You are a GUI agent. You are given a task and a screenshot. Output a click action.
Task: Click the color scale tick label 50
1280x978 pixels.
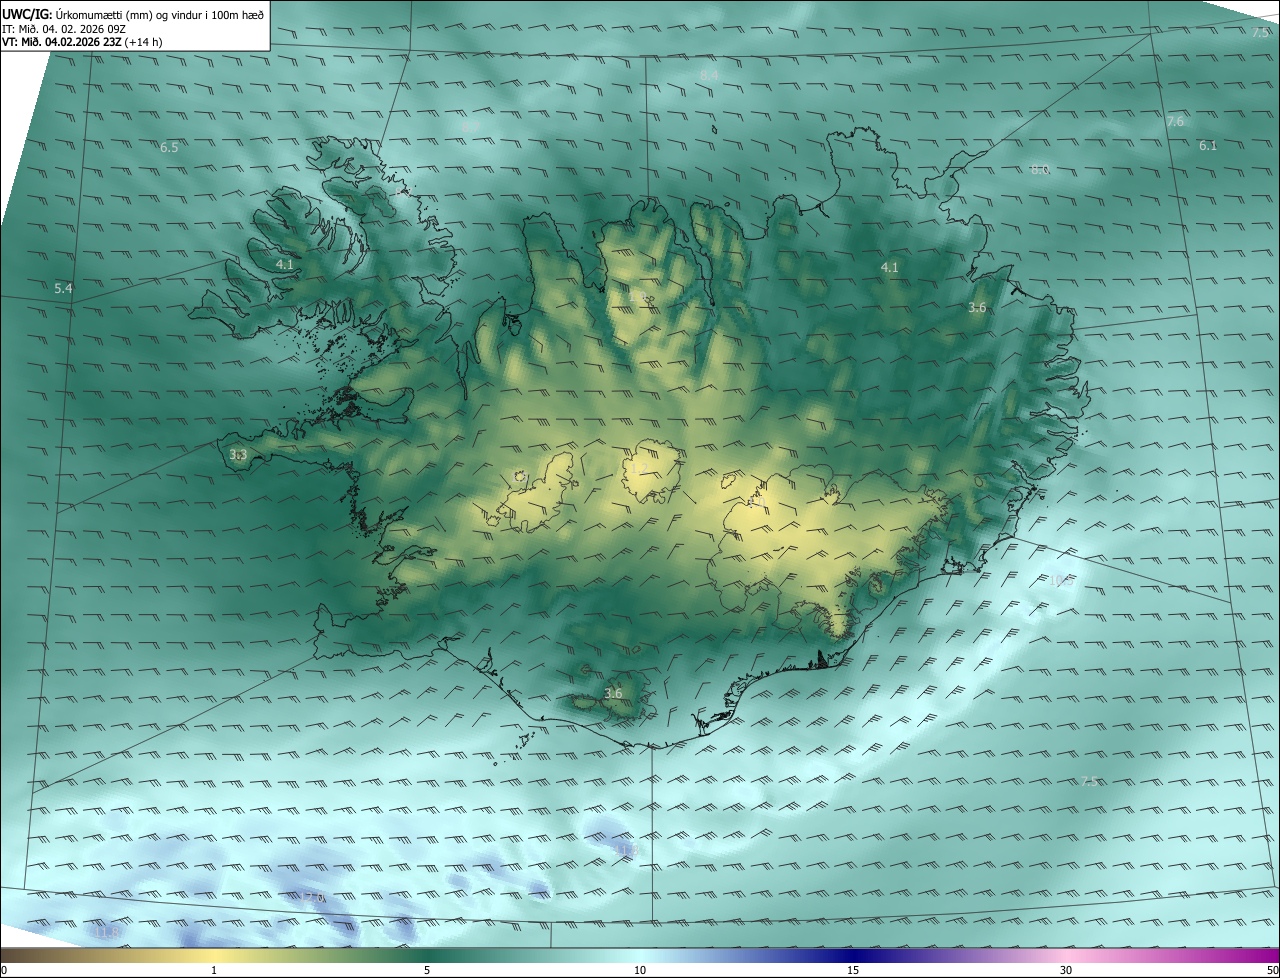pos(1272,970)
